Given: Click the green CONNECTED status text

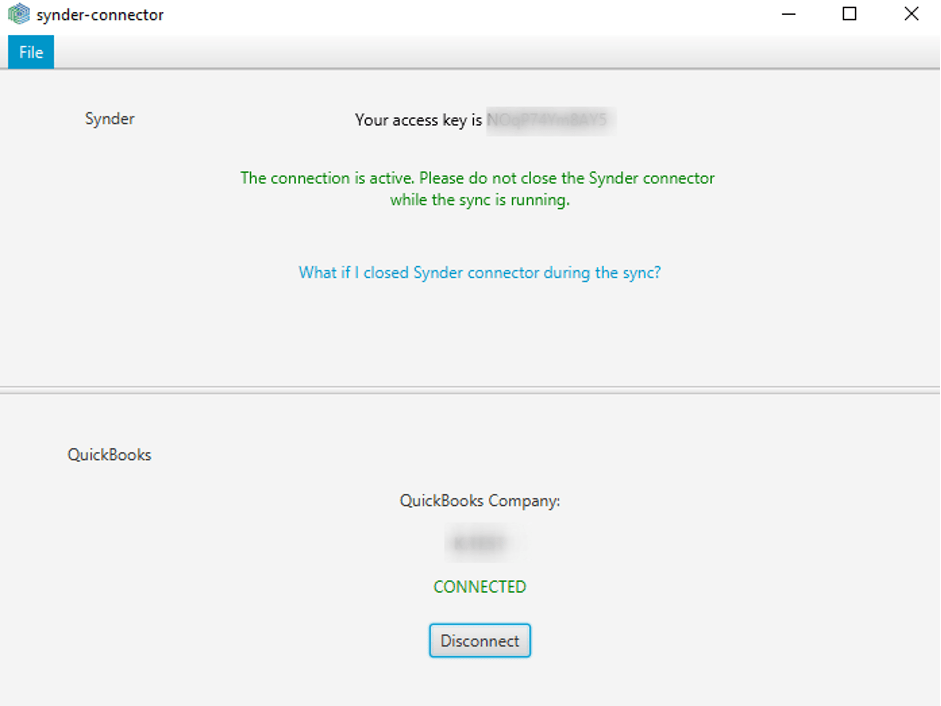Looking at the screenshot, I should click(480, 587).
